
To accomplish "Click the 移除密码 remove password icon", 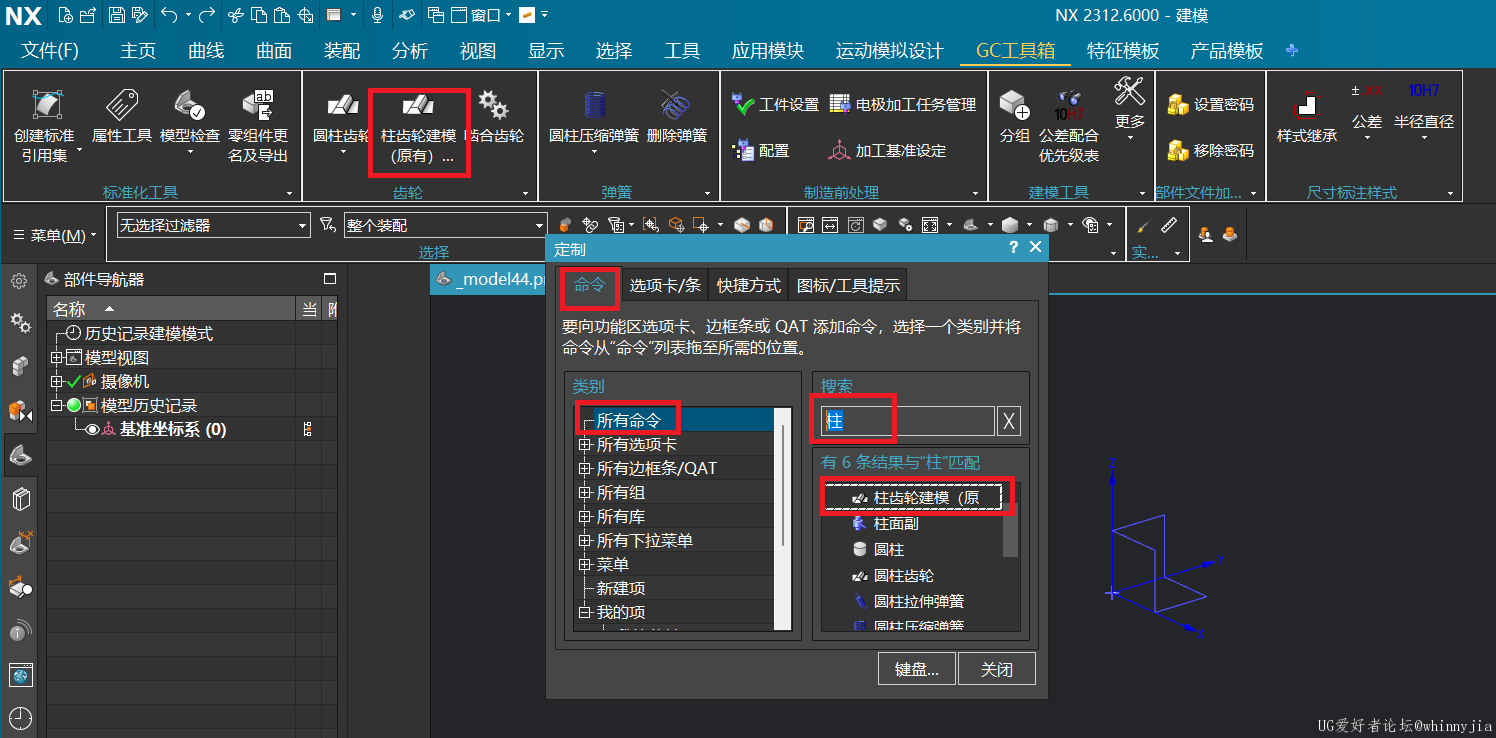I will click(1178, 150).
